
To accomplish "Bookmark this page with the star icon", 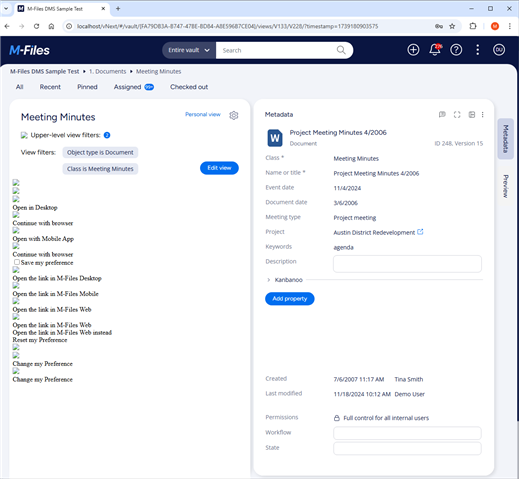I will (452, 26).
